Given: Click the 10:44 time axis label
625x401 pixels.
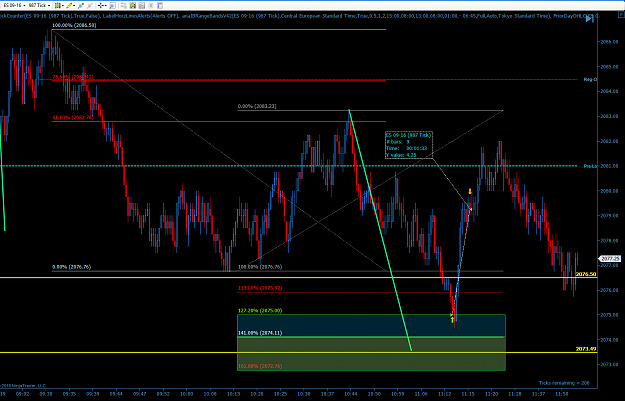Looking at the screenshot, I should click(x=350, y=394).
